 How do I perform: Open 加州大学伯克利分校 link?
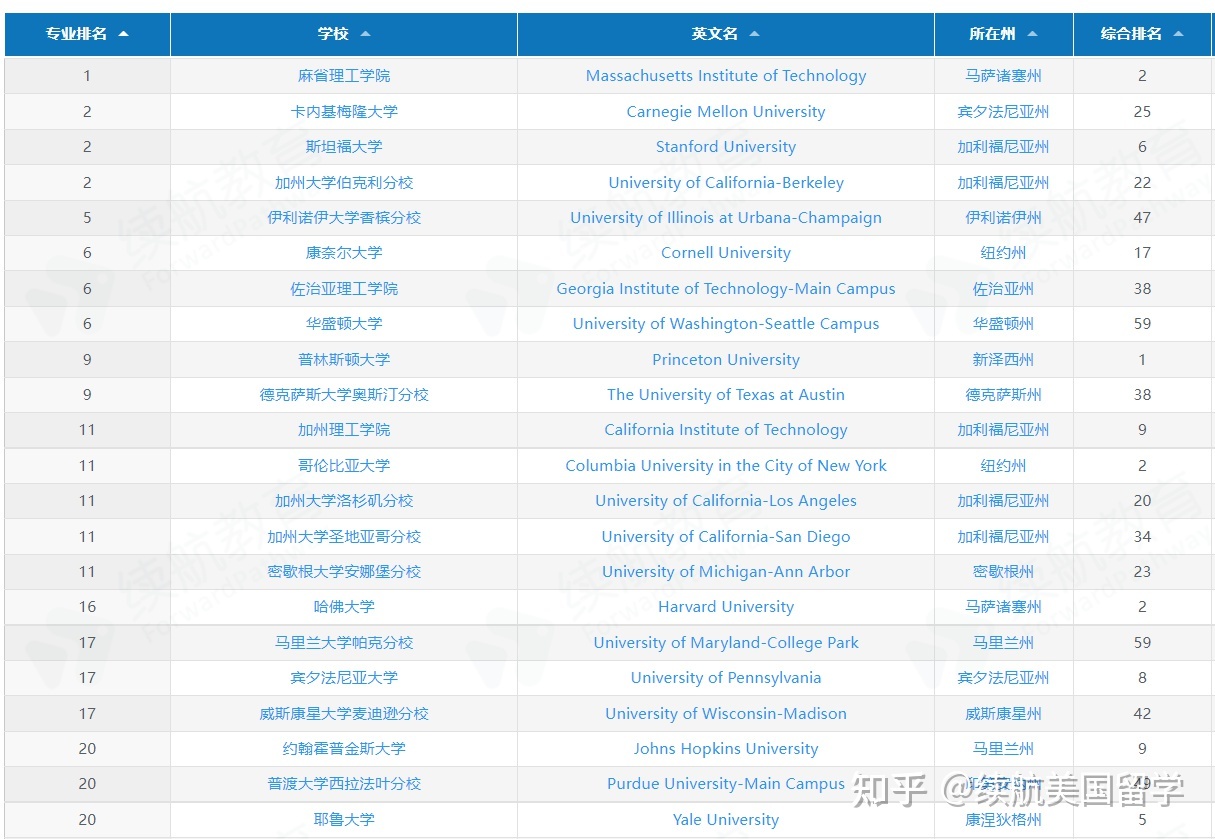click(344, 183)
